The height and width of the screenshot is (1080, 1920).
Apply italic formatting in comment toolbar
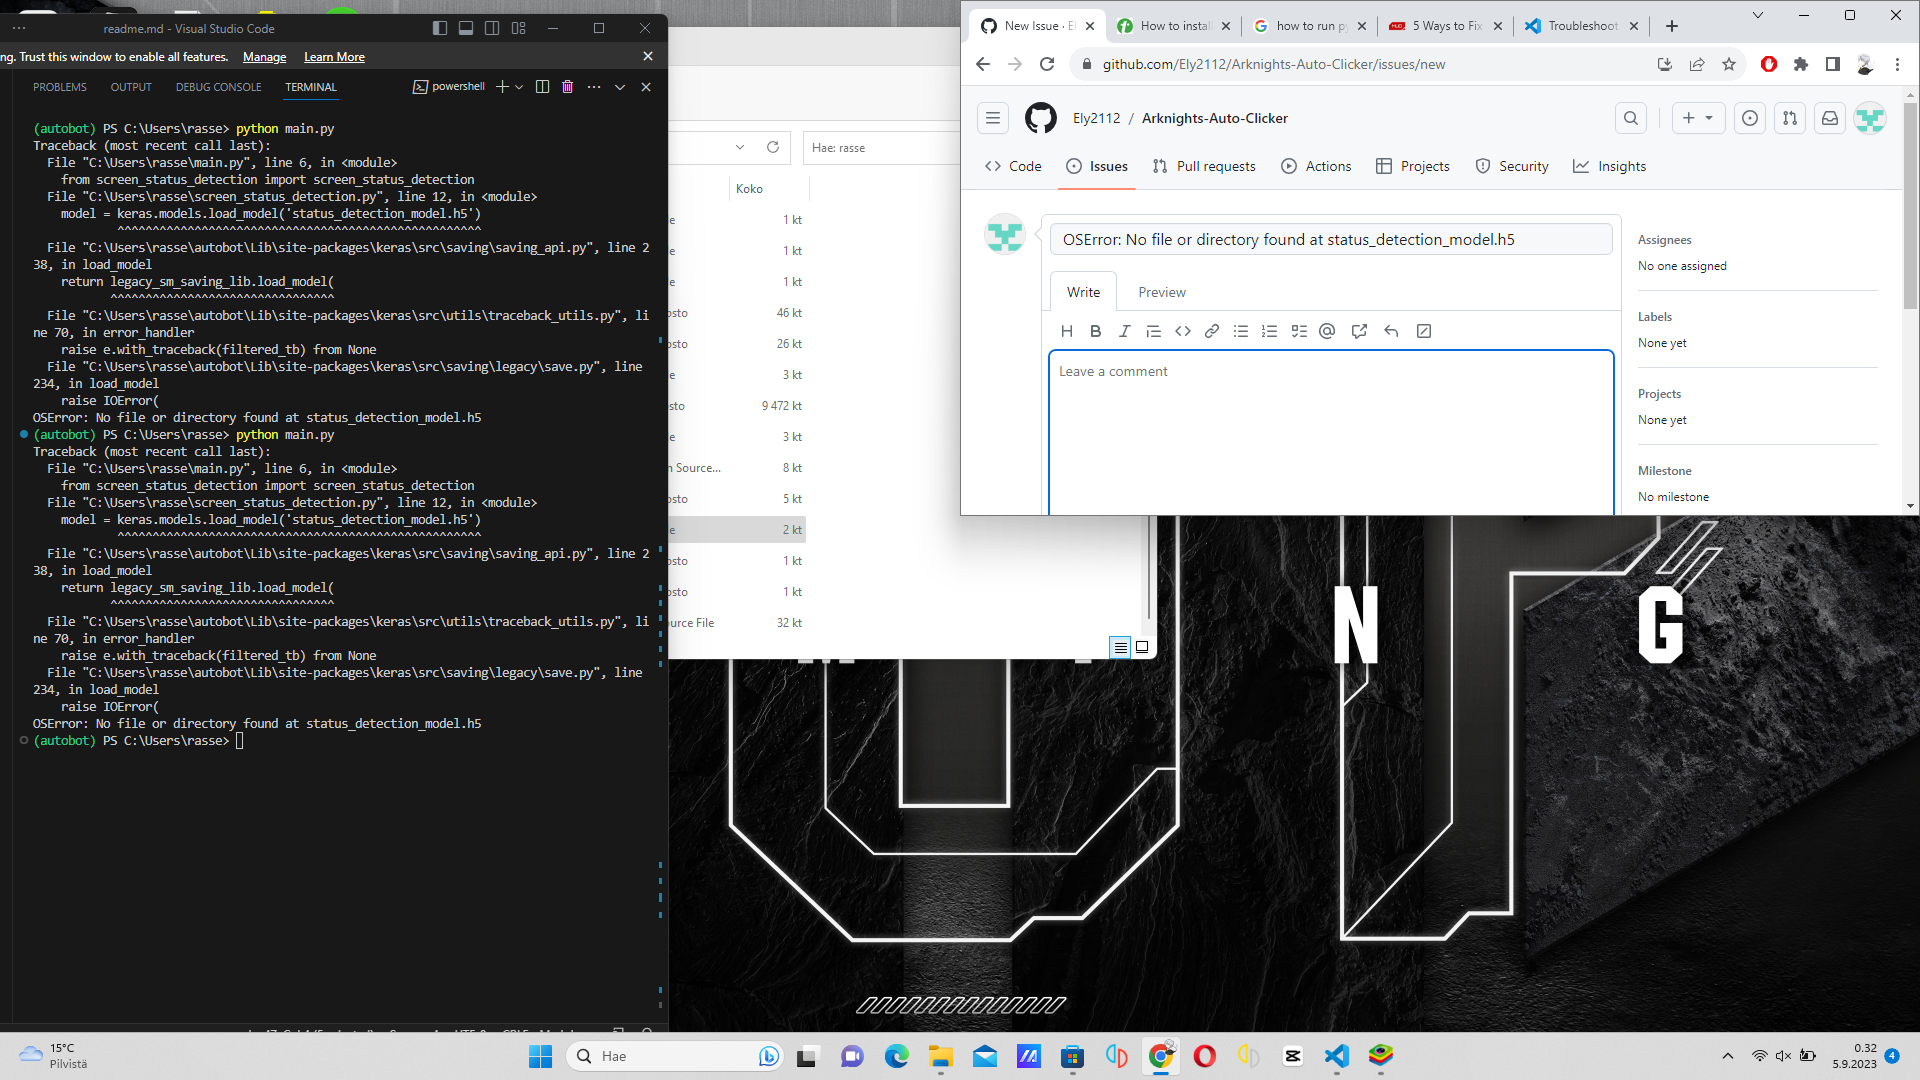[1124, 331]
